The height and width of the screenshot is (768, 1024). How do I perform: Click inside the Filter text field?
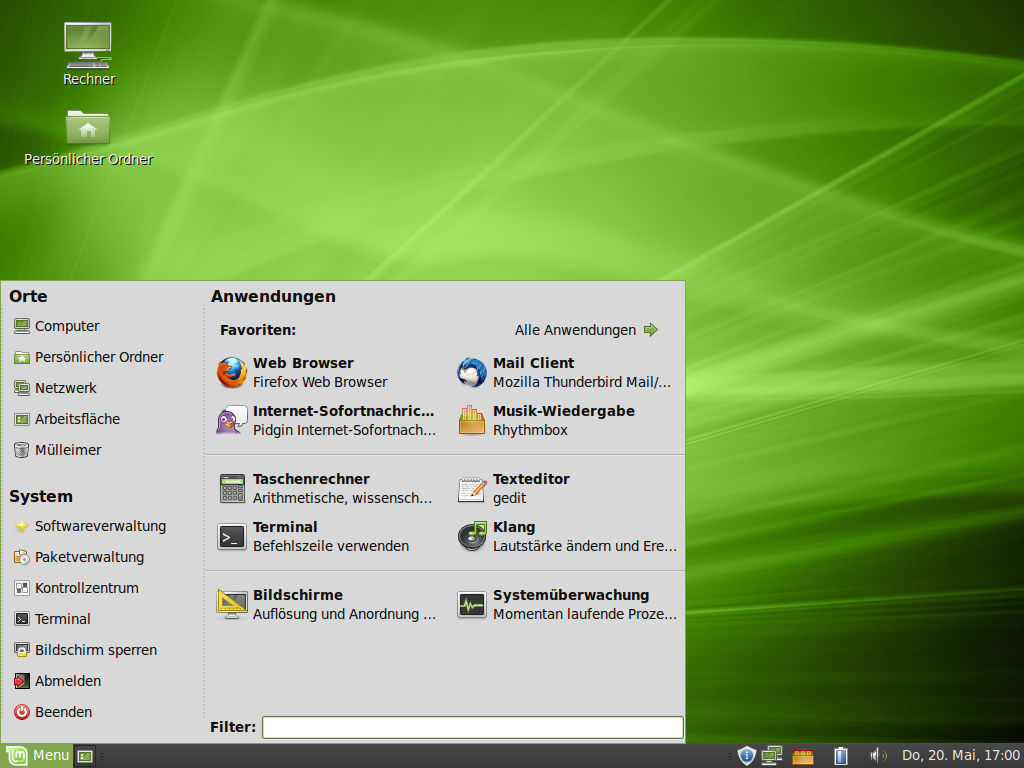pos(472,727)
